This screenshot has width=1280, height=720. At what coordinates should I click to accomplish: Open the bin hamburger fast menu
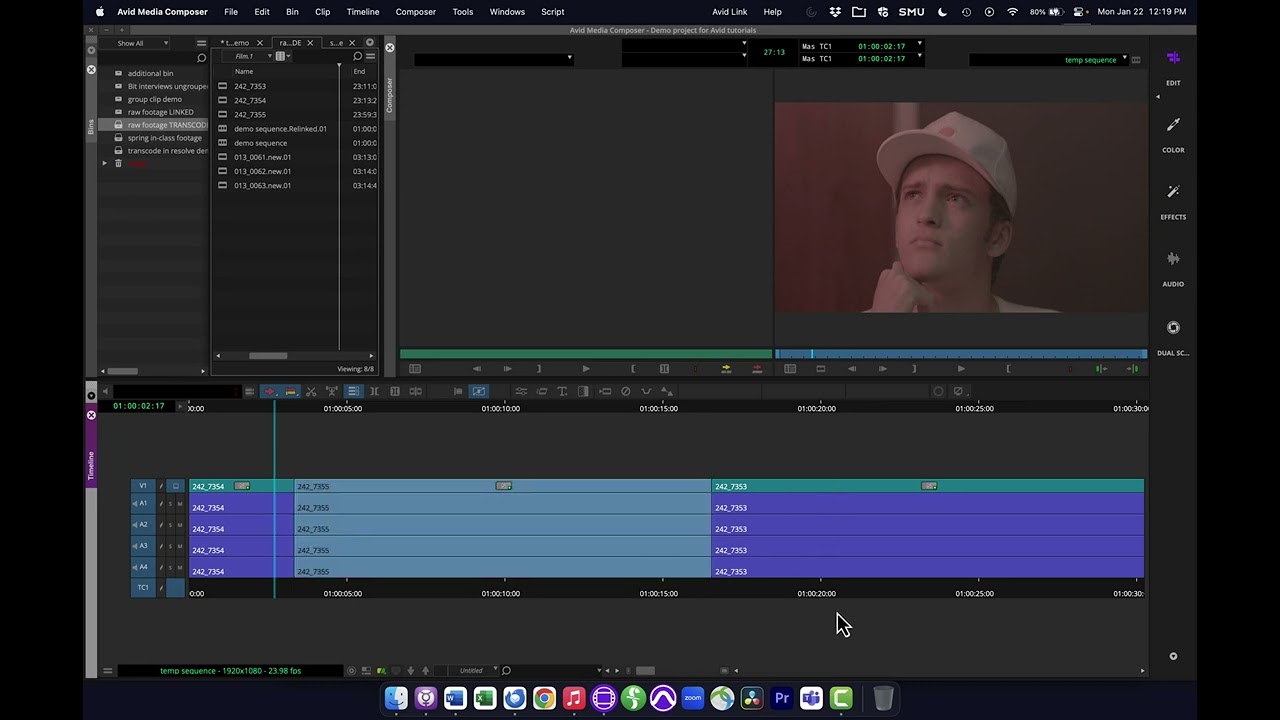point(370,56)
